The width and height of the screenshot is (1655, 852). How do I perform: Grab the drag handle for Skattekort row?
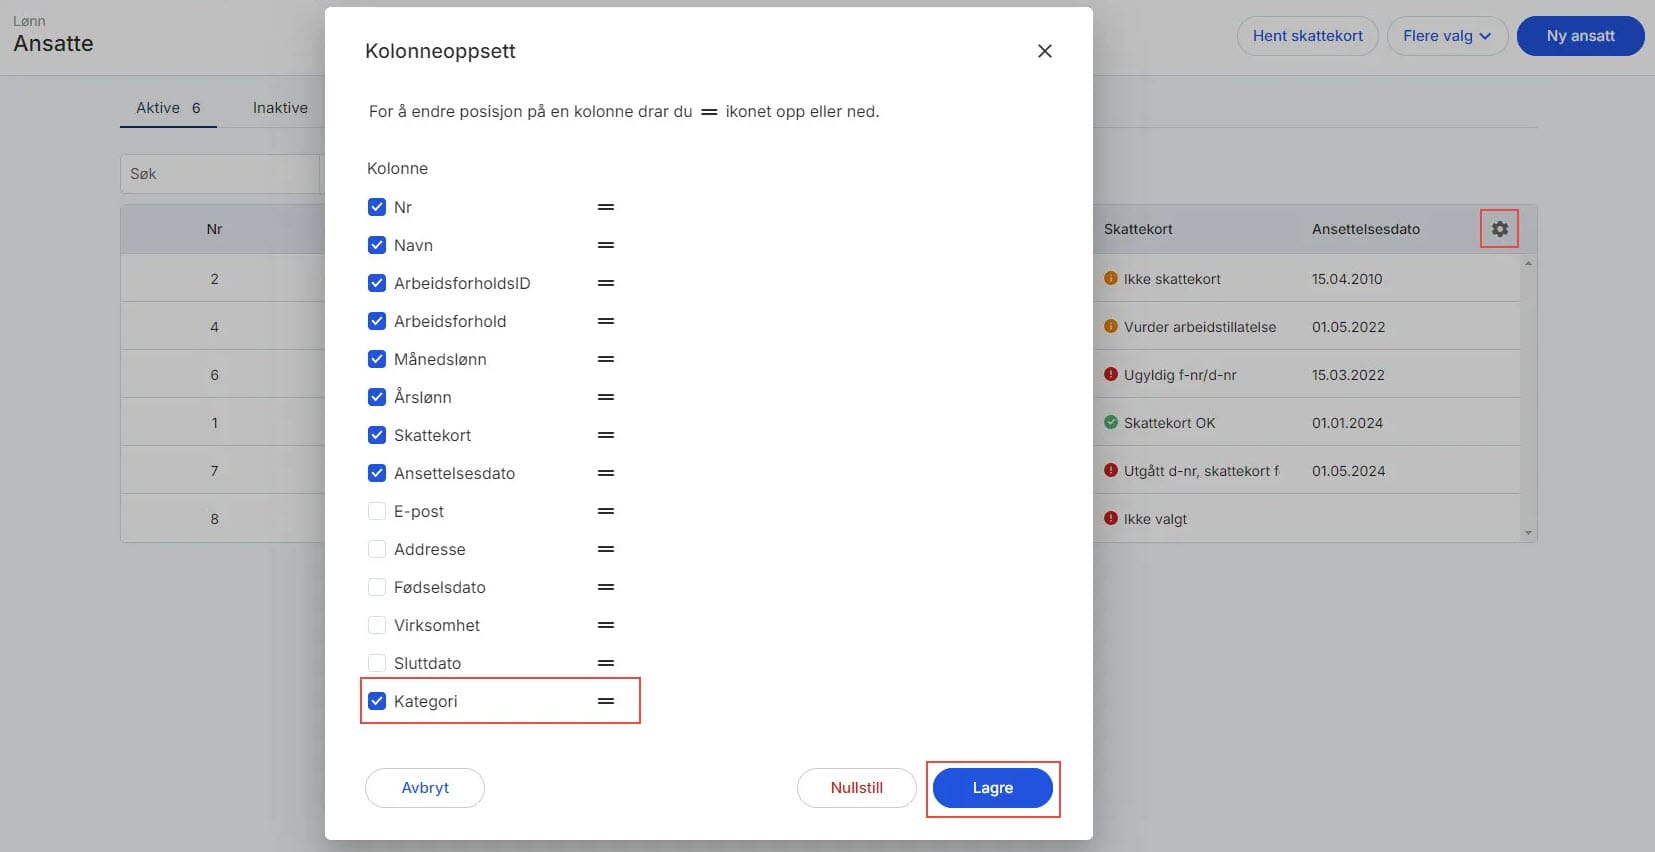(606, 435)
